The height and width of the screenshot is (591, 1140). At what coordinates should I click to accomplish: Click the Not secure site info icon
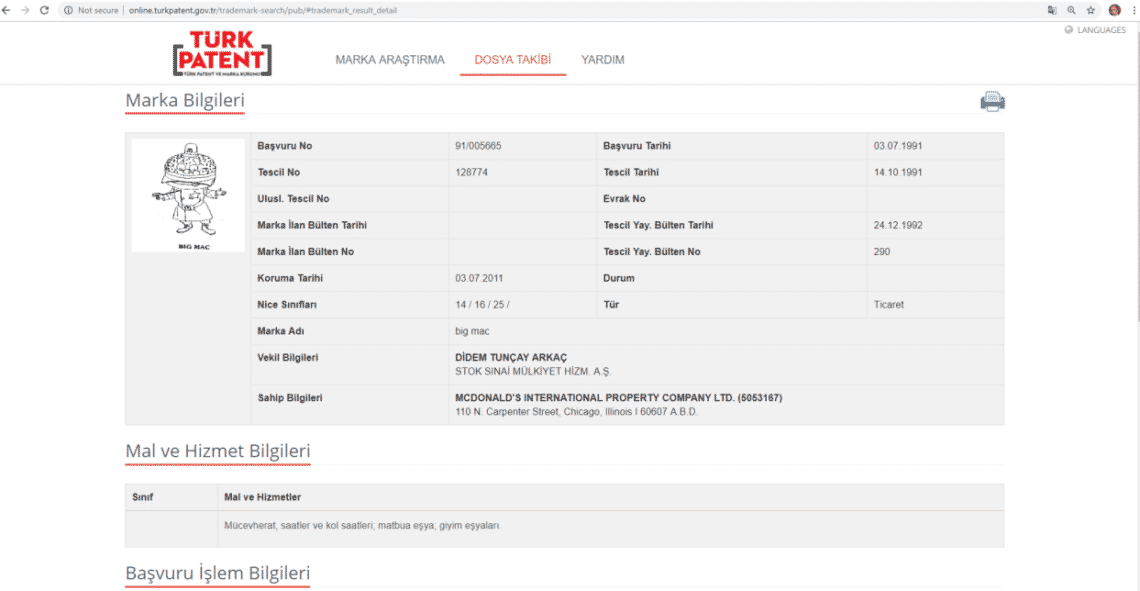(68, 10)
